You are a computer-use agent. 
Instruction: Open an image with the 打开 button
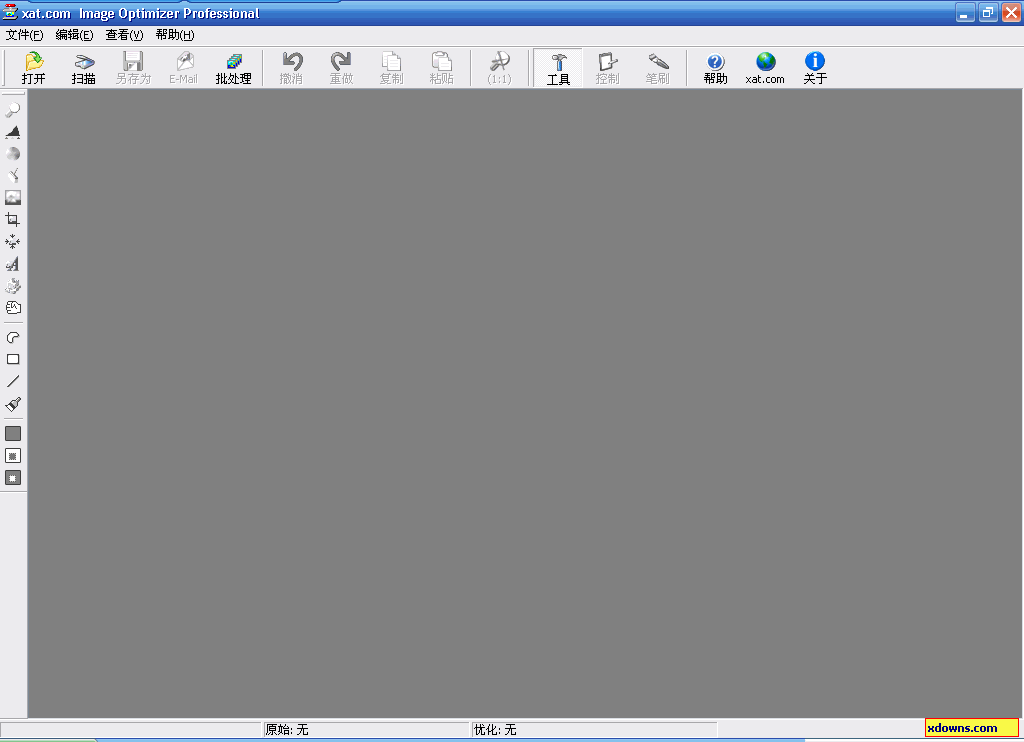point(34,68)
